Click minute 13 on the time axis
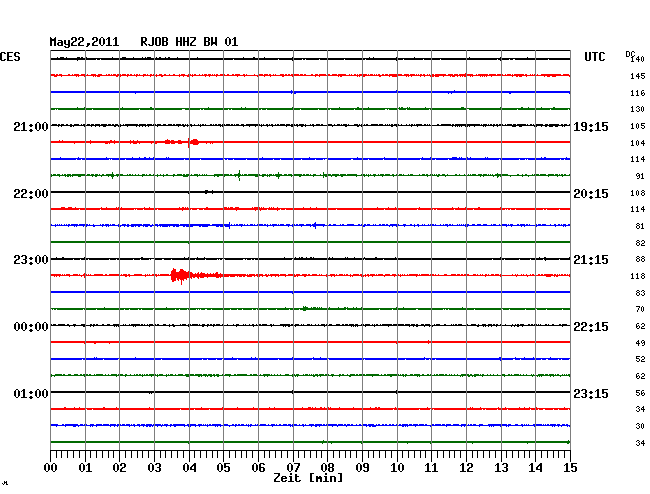Screen dimensions: 650x494 tap(501, 468)
